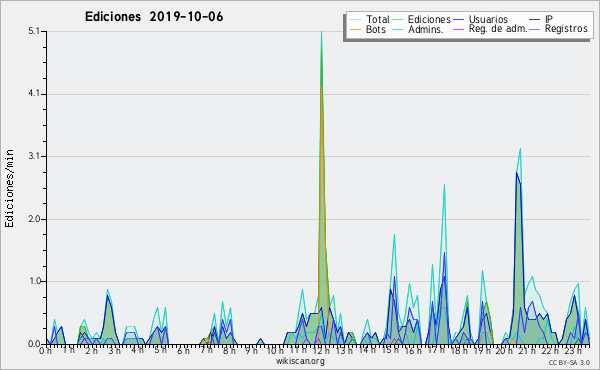Click the '23 h' x-axis label
600x370 pixels.
click(x=574, y=351)
